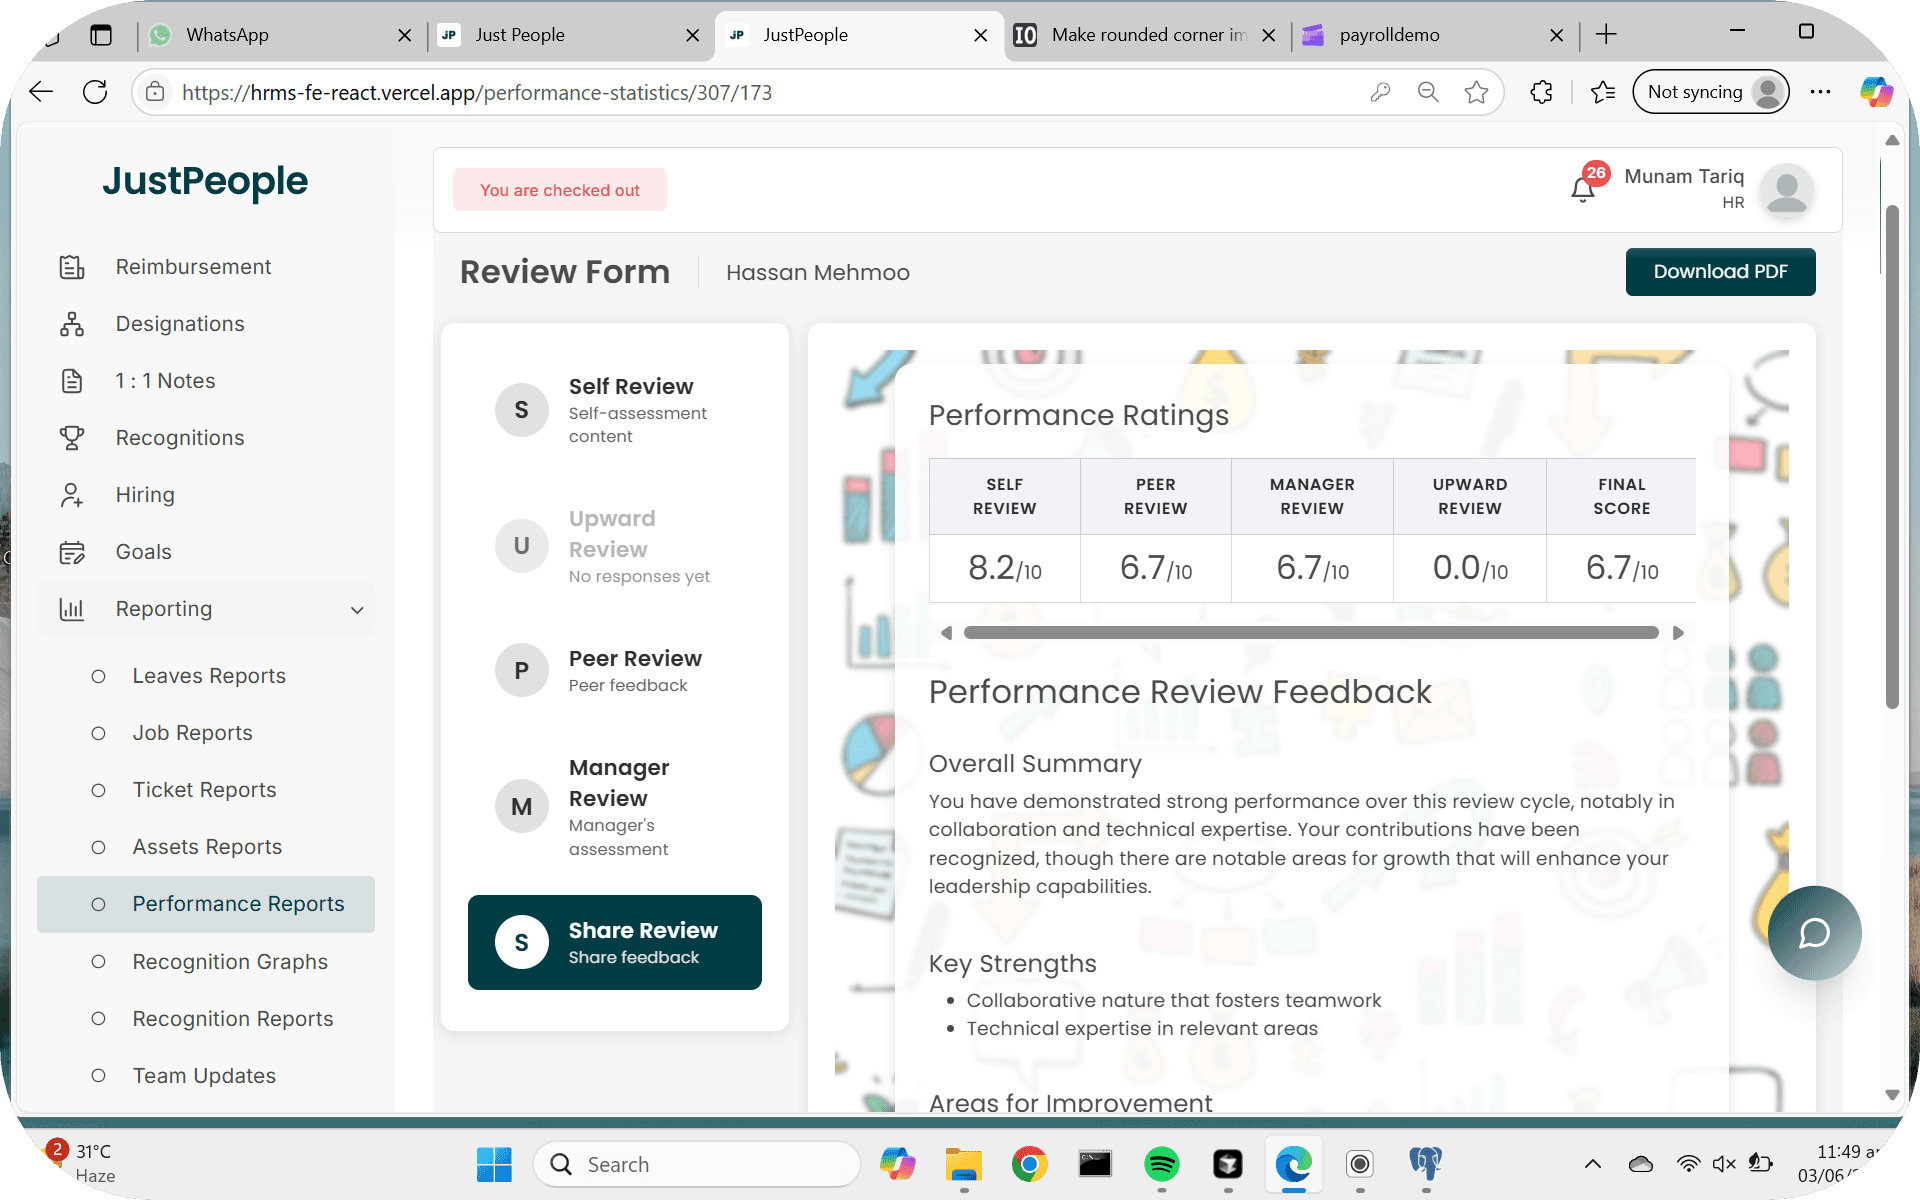Open Goals calendar icon
This screenshot has width=1920, height=1200.
[x=72, y=552]
